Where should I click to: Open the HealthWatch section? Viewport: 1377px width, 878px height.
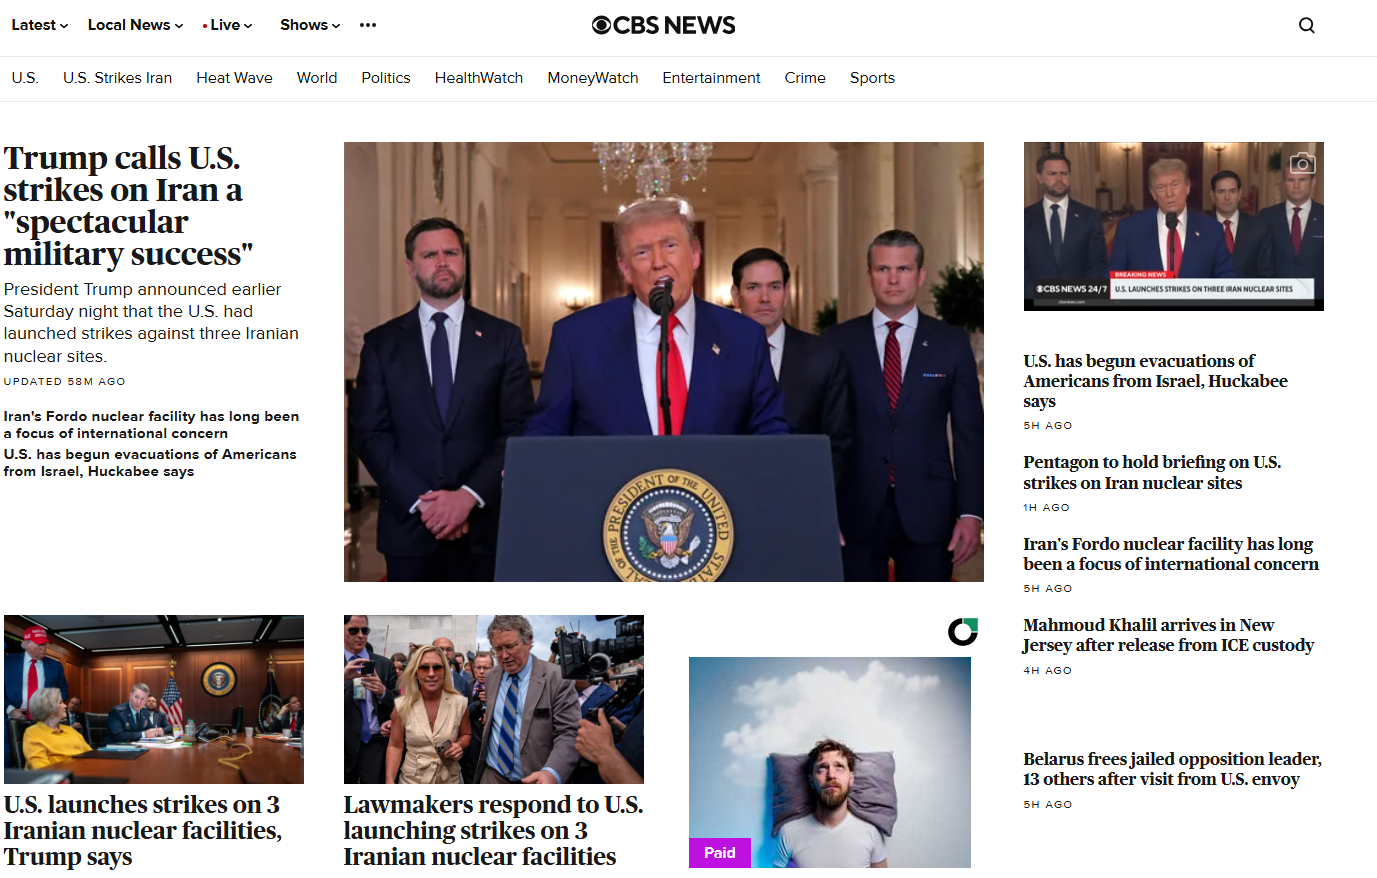click(479, 78)
